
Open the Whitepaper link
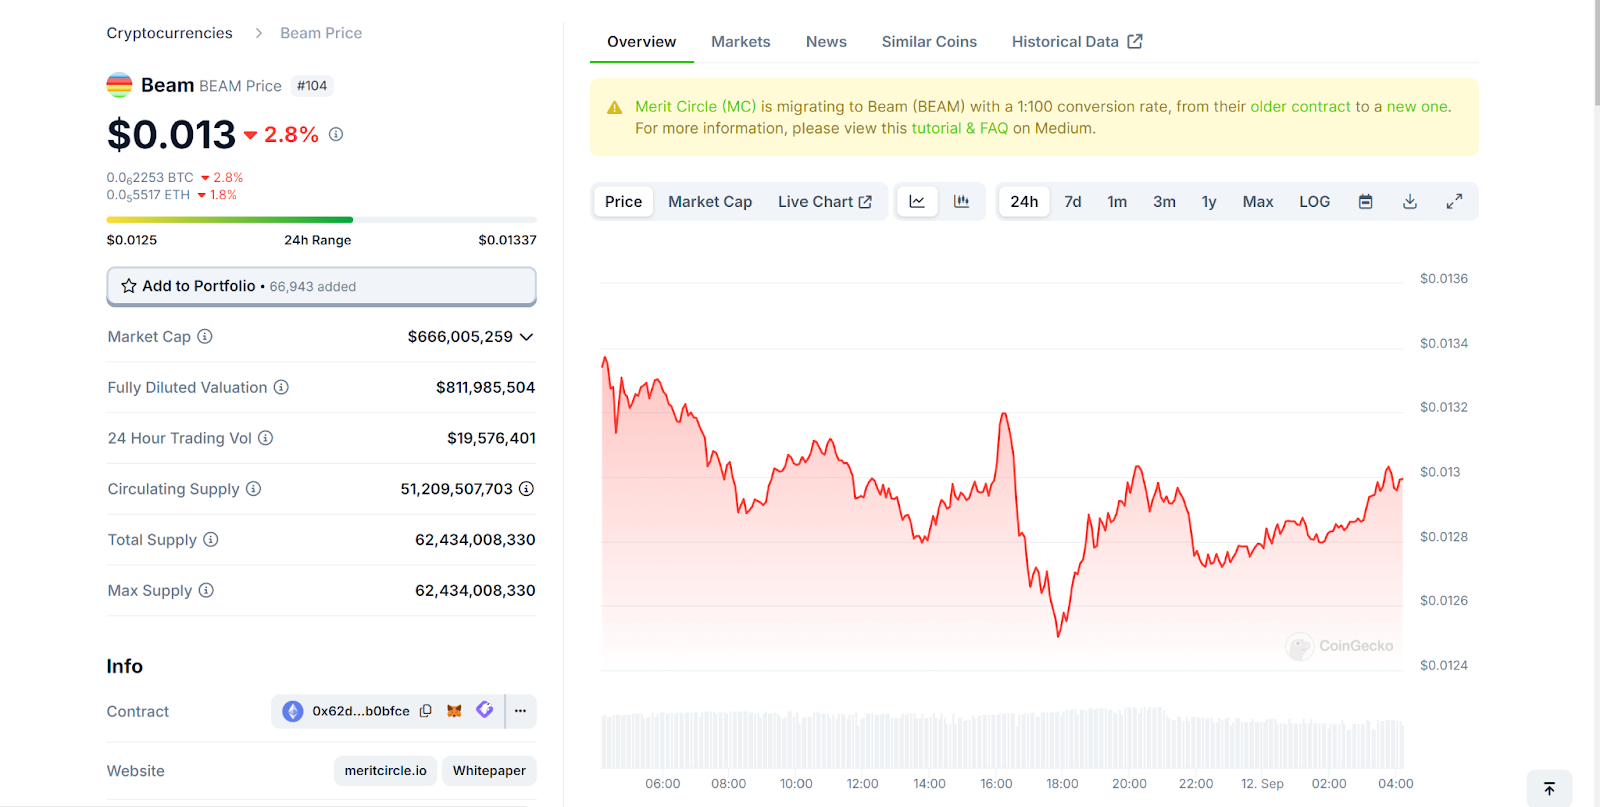click(489, 771)
